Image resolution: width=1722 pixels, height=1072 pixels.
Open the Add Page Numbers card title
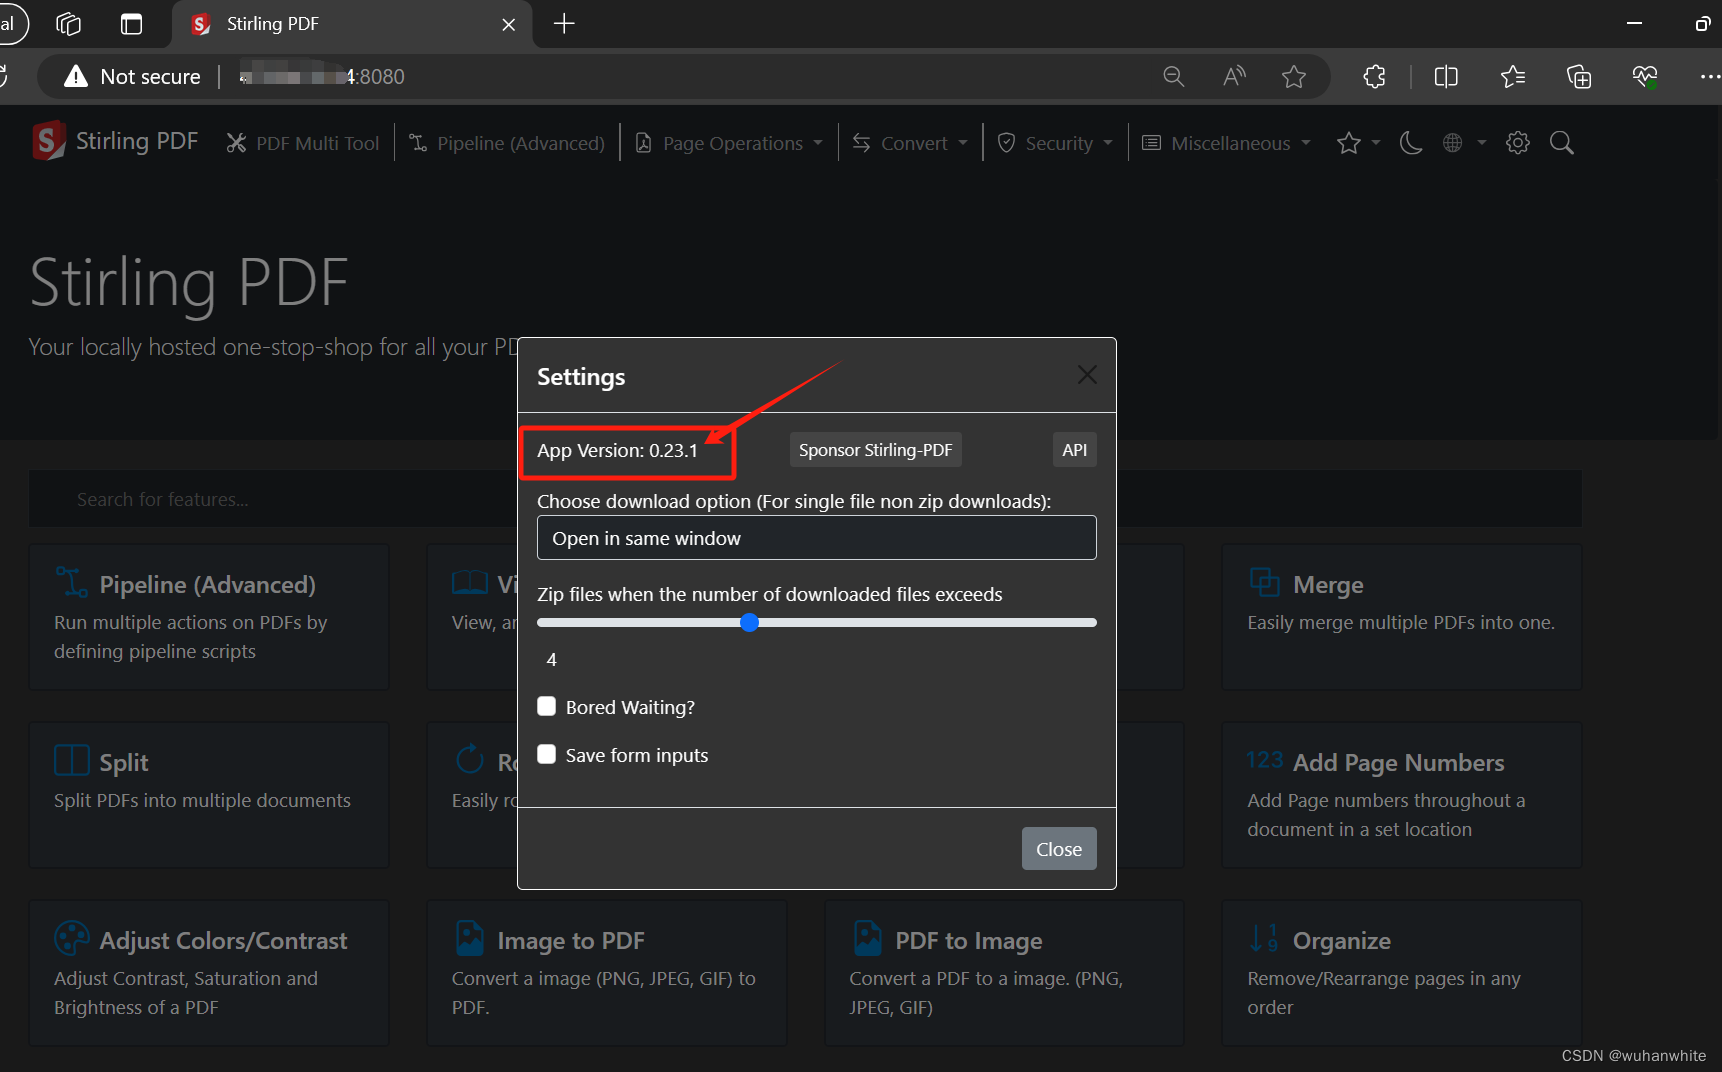click(x=1398, y=763)
